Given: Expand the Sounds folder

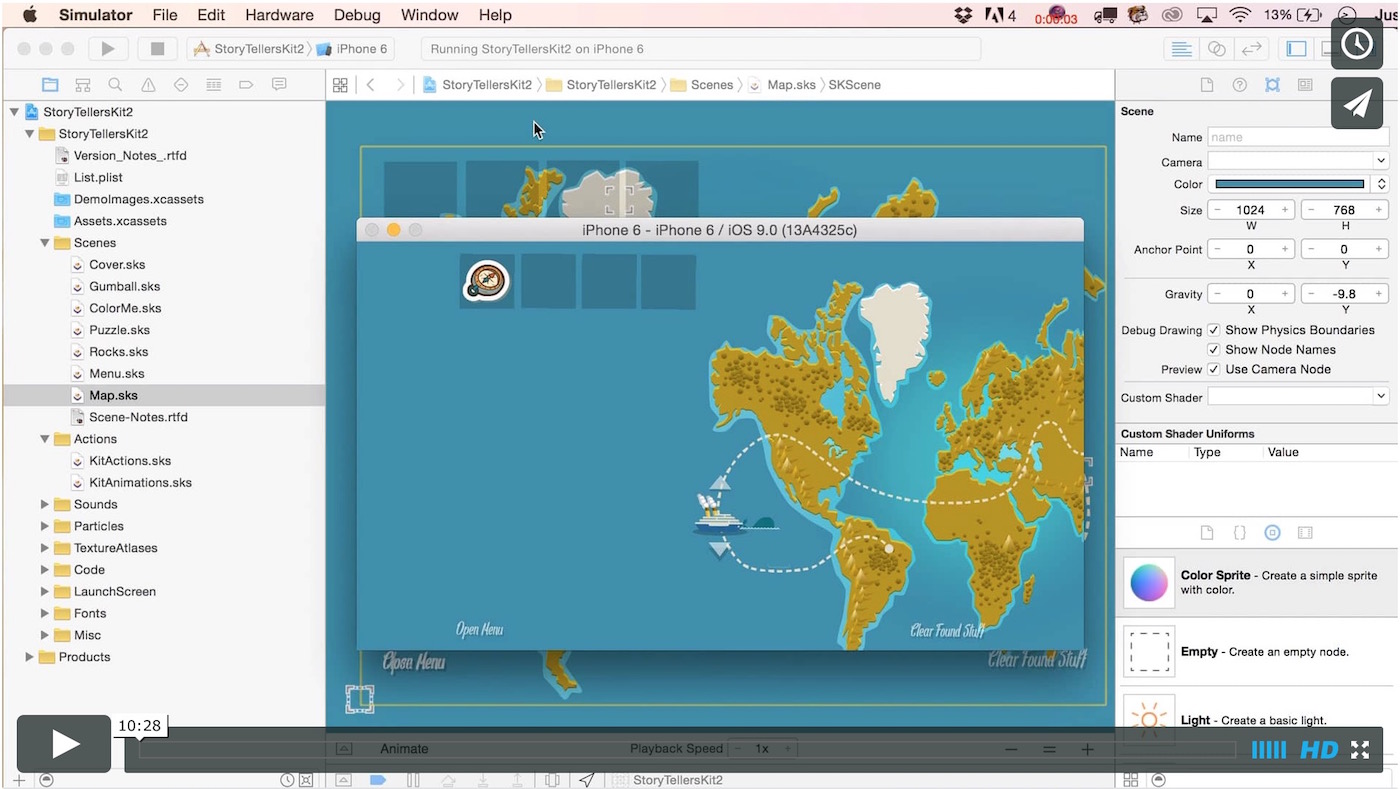Looking at the screenshot, I should click(x=45, y=505).
